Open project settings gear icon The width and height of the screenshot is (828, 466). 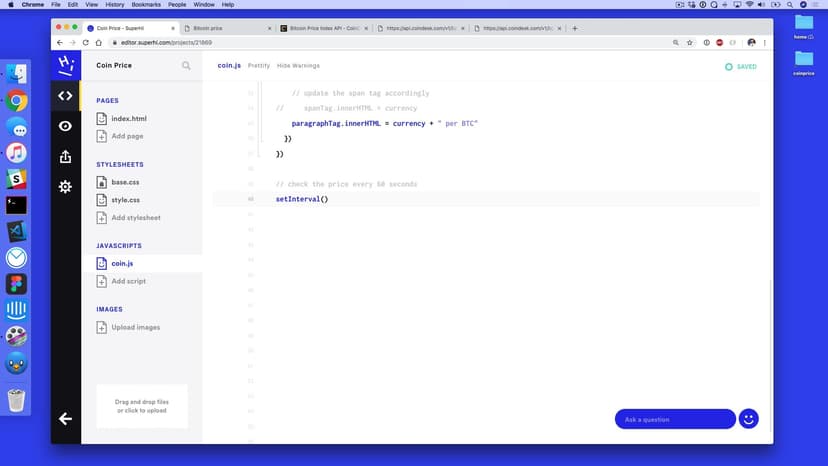coord(65,187)
